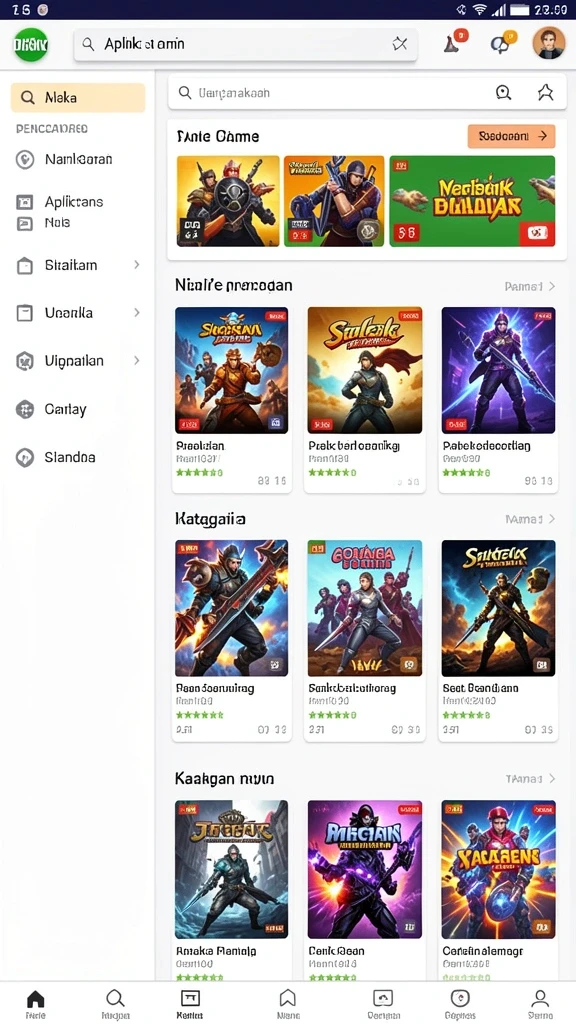This screenshot has width=576, height=1024.
Task: Click Katagaiia section heading
Action: pyautogui.click(x=210, y=519)
